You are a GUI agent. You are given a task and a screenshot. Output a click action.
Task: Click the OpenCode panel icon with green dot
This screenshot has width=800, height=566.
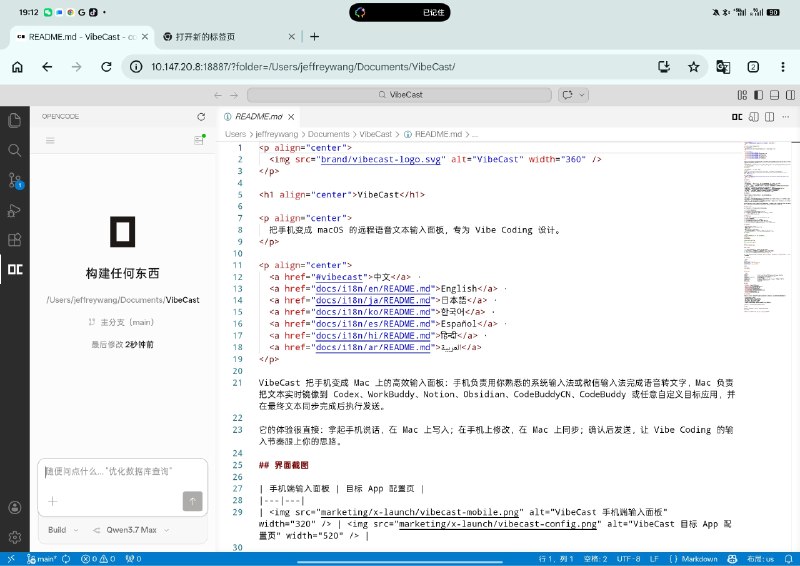pyautogui.click(x=199, y=140)
